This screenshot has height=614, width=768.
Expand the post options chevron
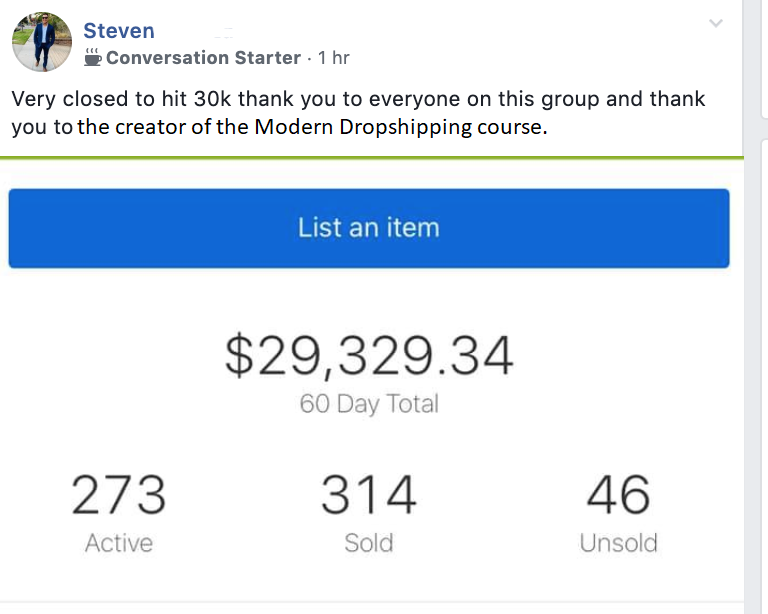pos(716,24)
